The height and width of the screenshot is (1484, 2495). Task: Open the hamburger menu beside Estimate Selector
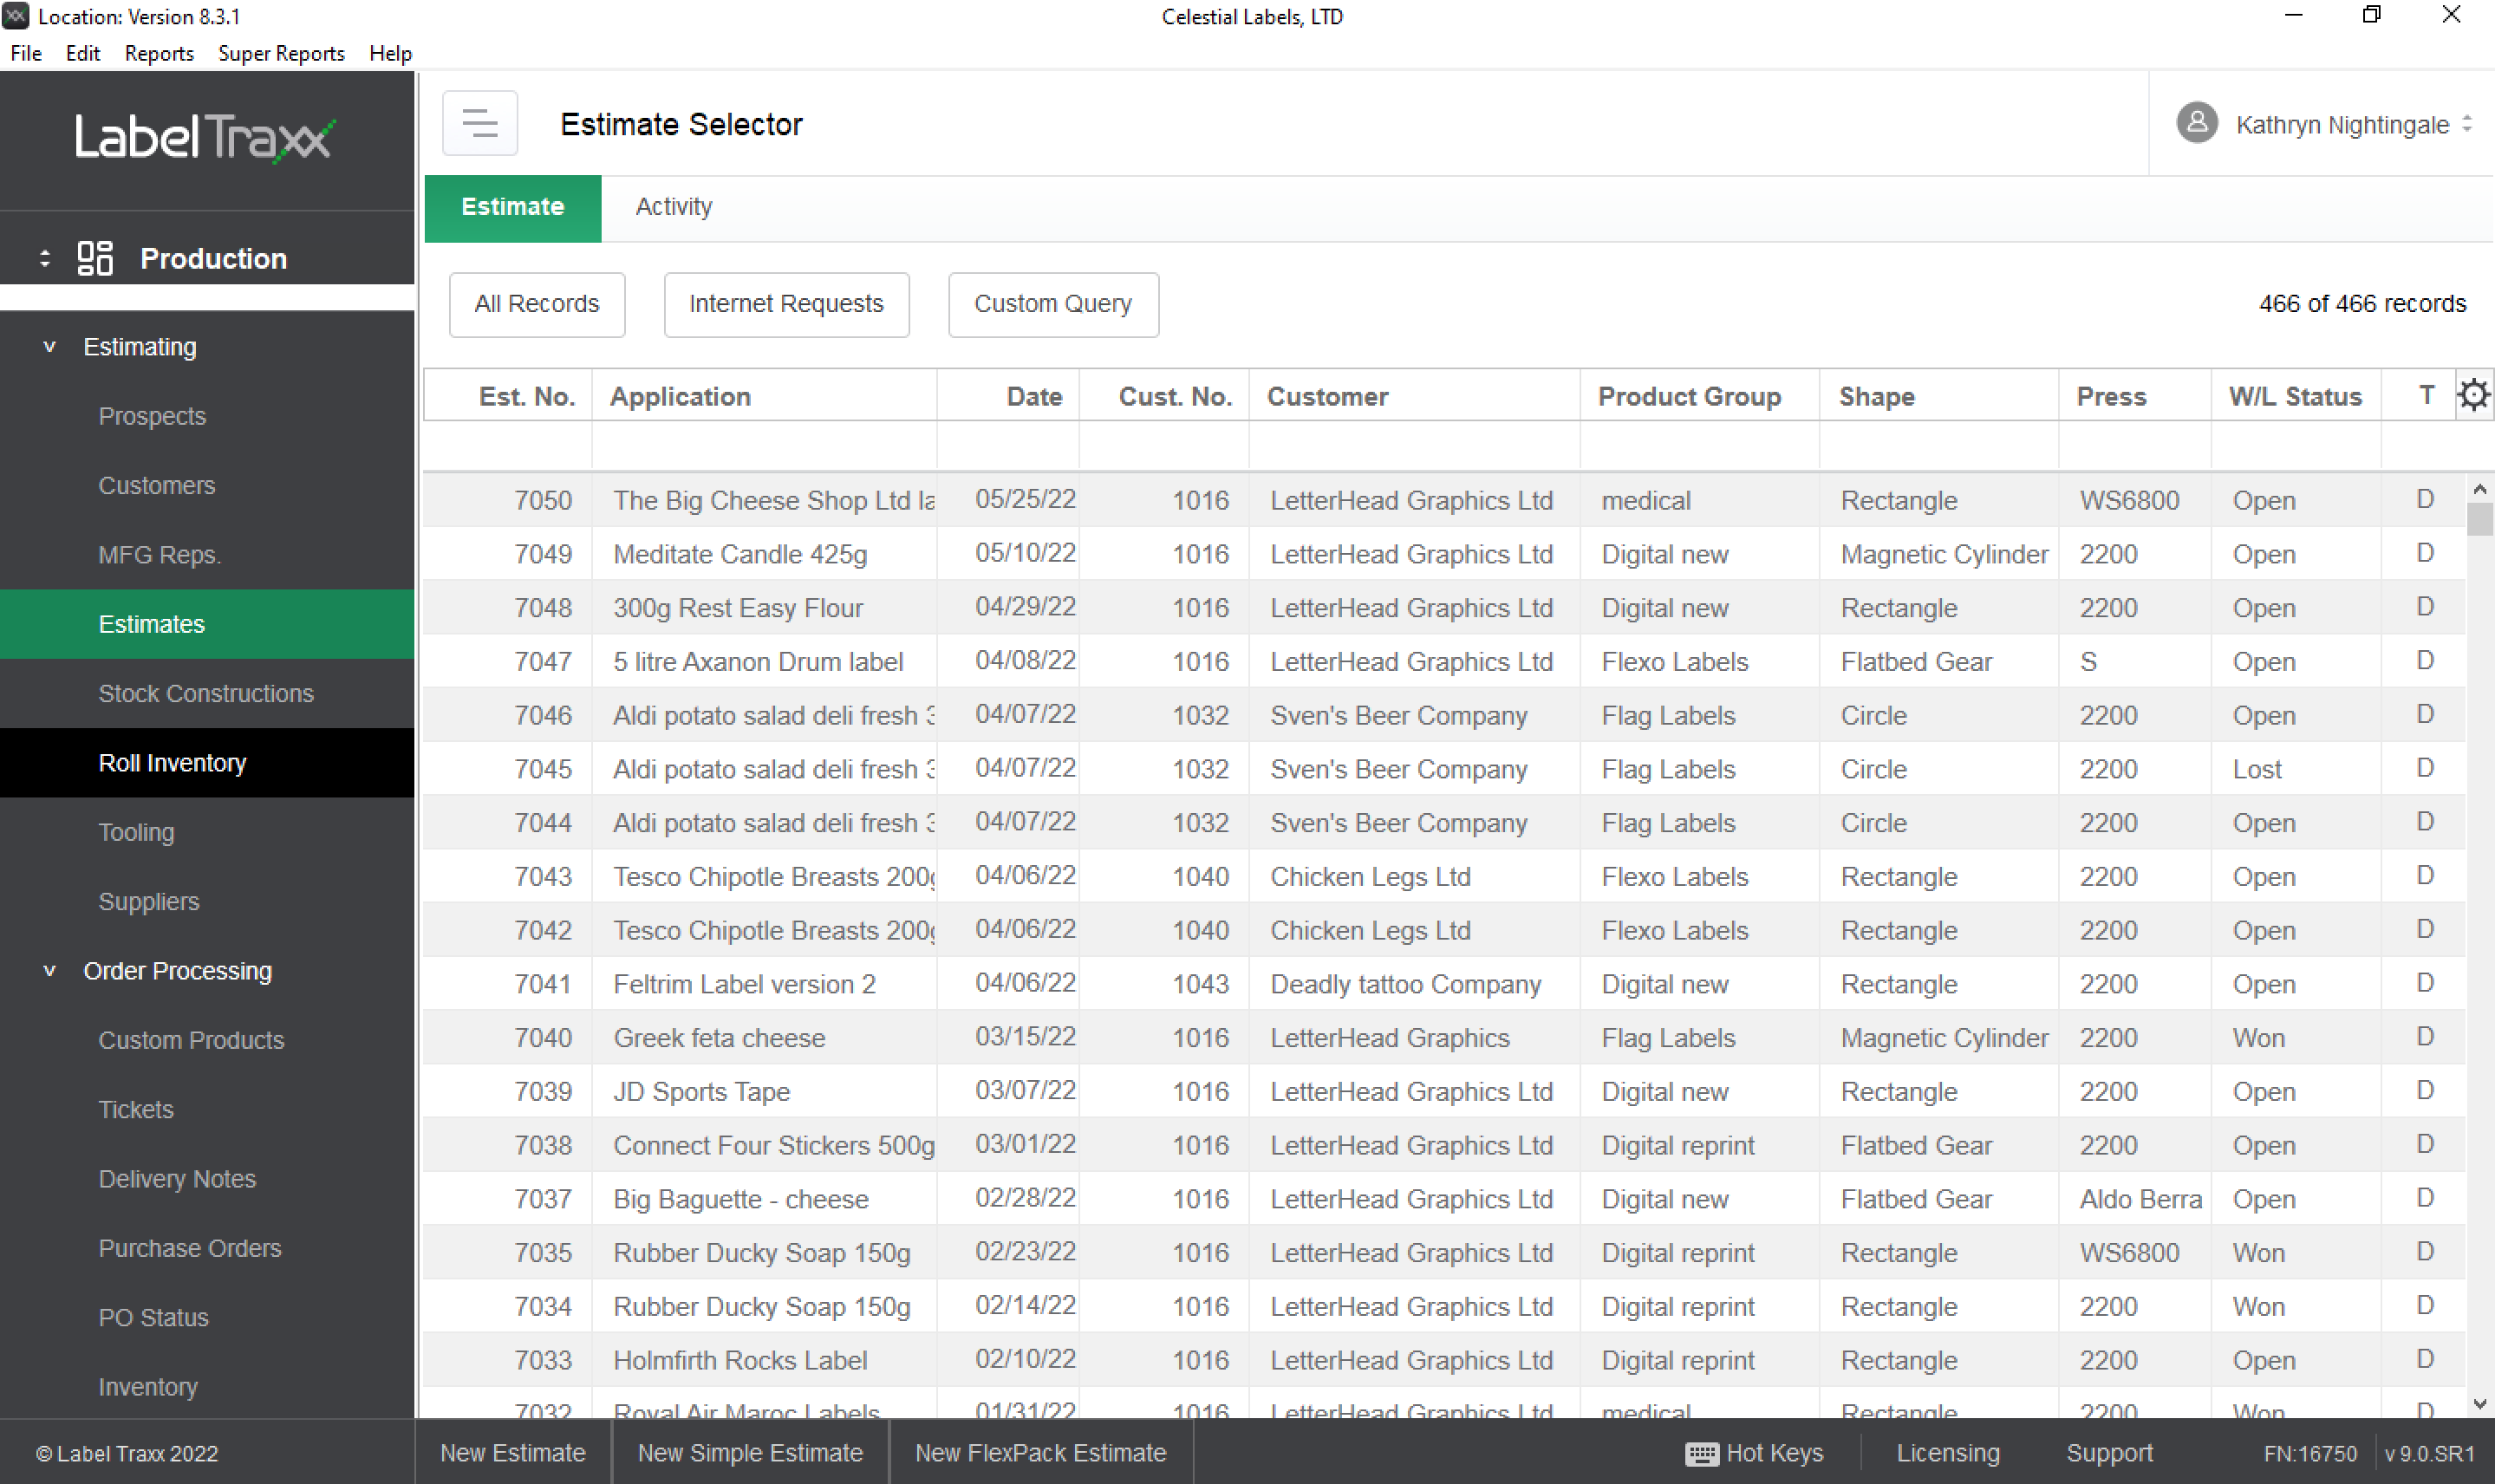click(480, 123)
